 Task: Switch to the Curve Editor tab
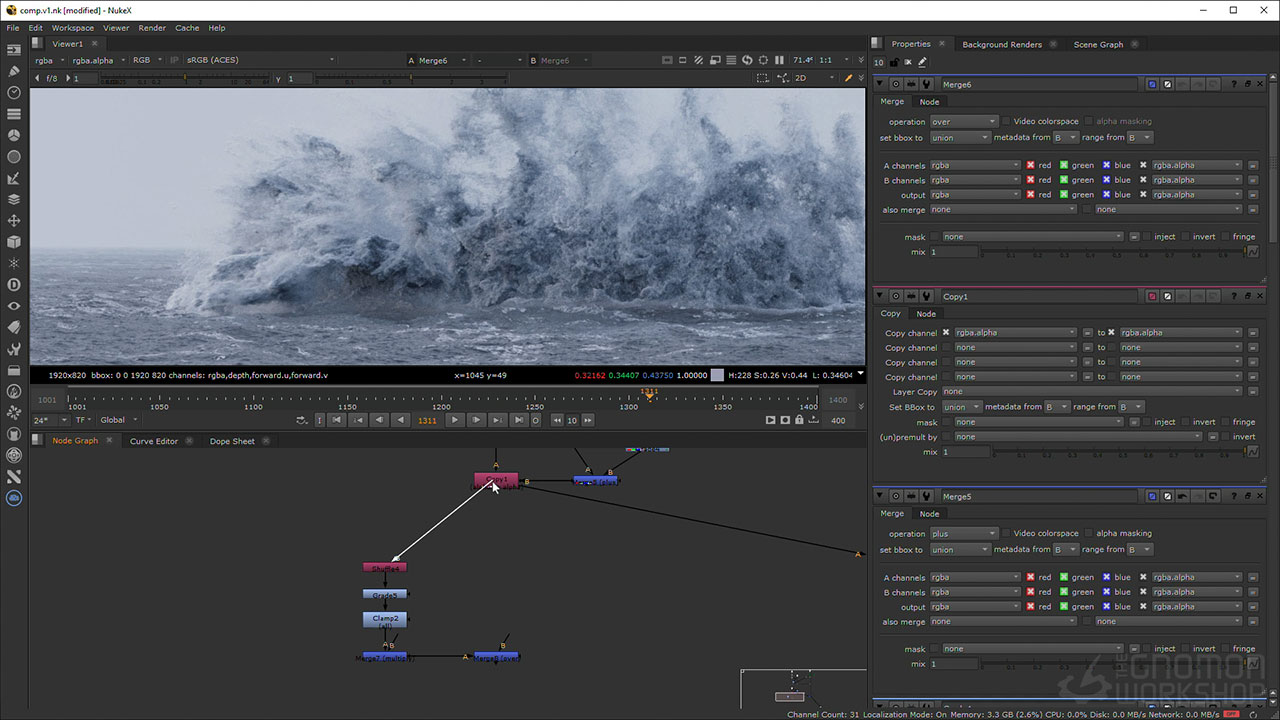(x=154, y=441)
